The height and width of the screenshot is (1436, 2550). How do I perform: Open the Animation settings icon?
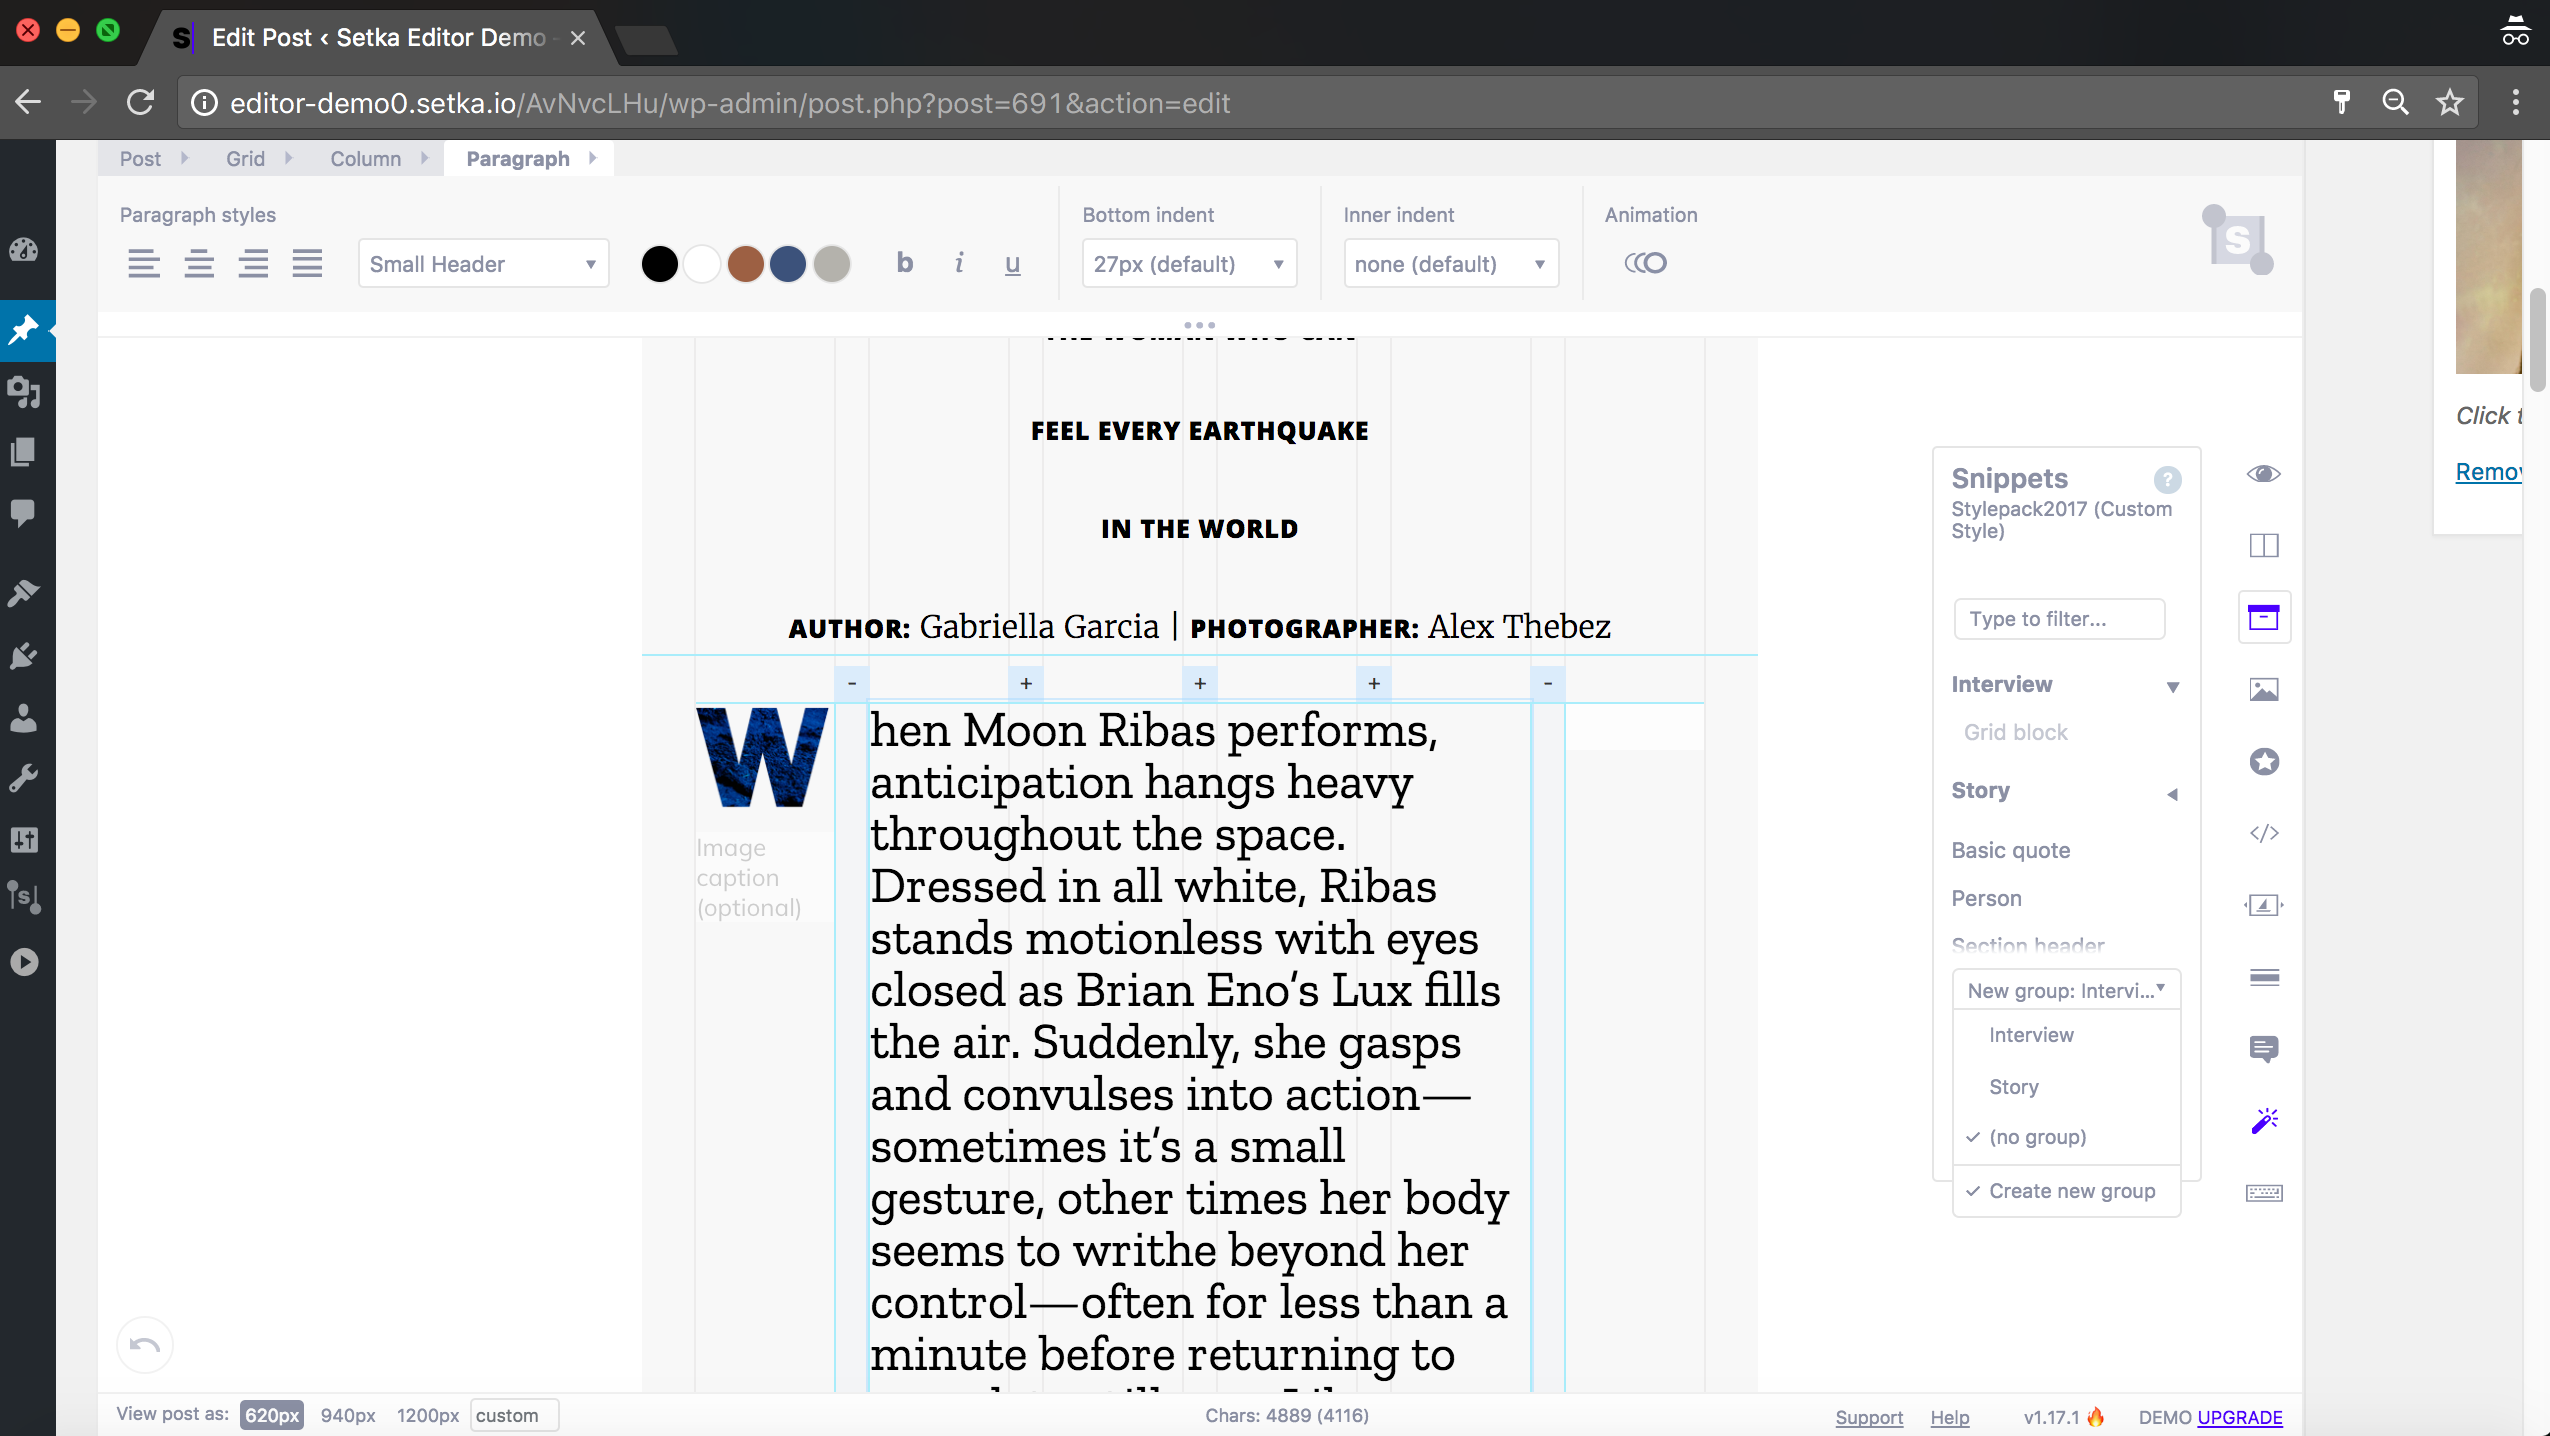click(1646, 263)
